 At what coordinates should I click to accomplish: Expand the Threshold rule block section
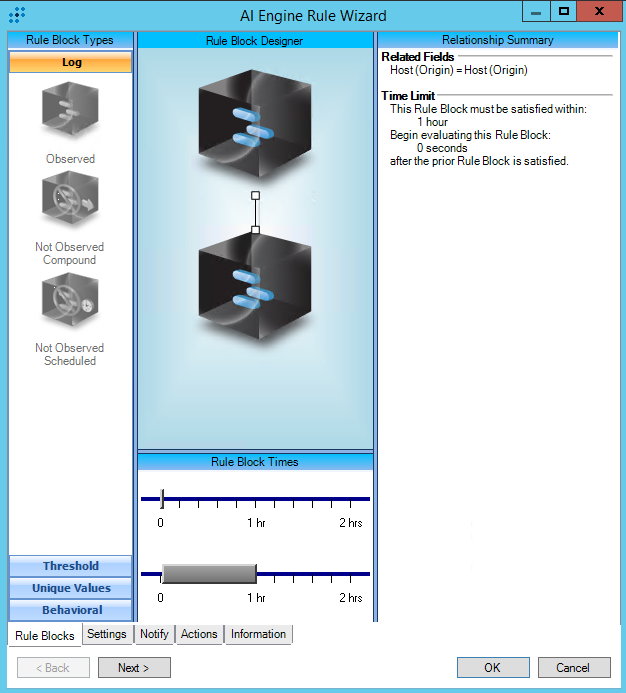pyautogui.click(x=70, y=566)
